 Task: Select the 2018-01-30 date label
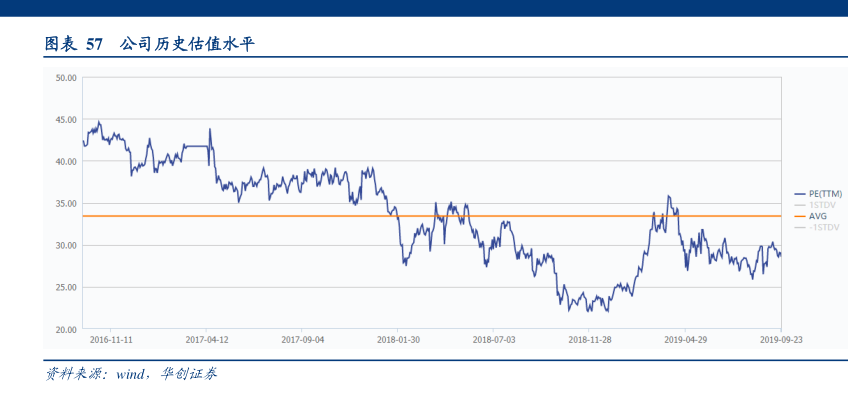pyautogui.click(x=398, y=340)
